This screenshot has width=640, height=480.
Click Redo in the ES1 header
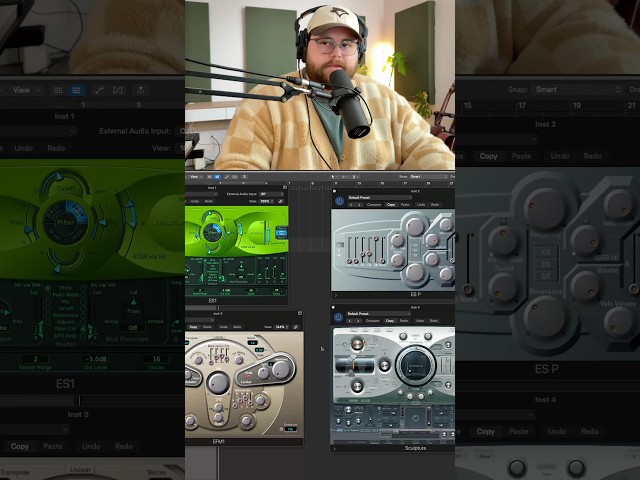click(x=209, y=201)
